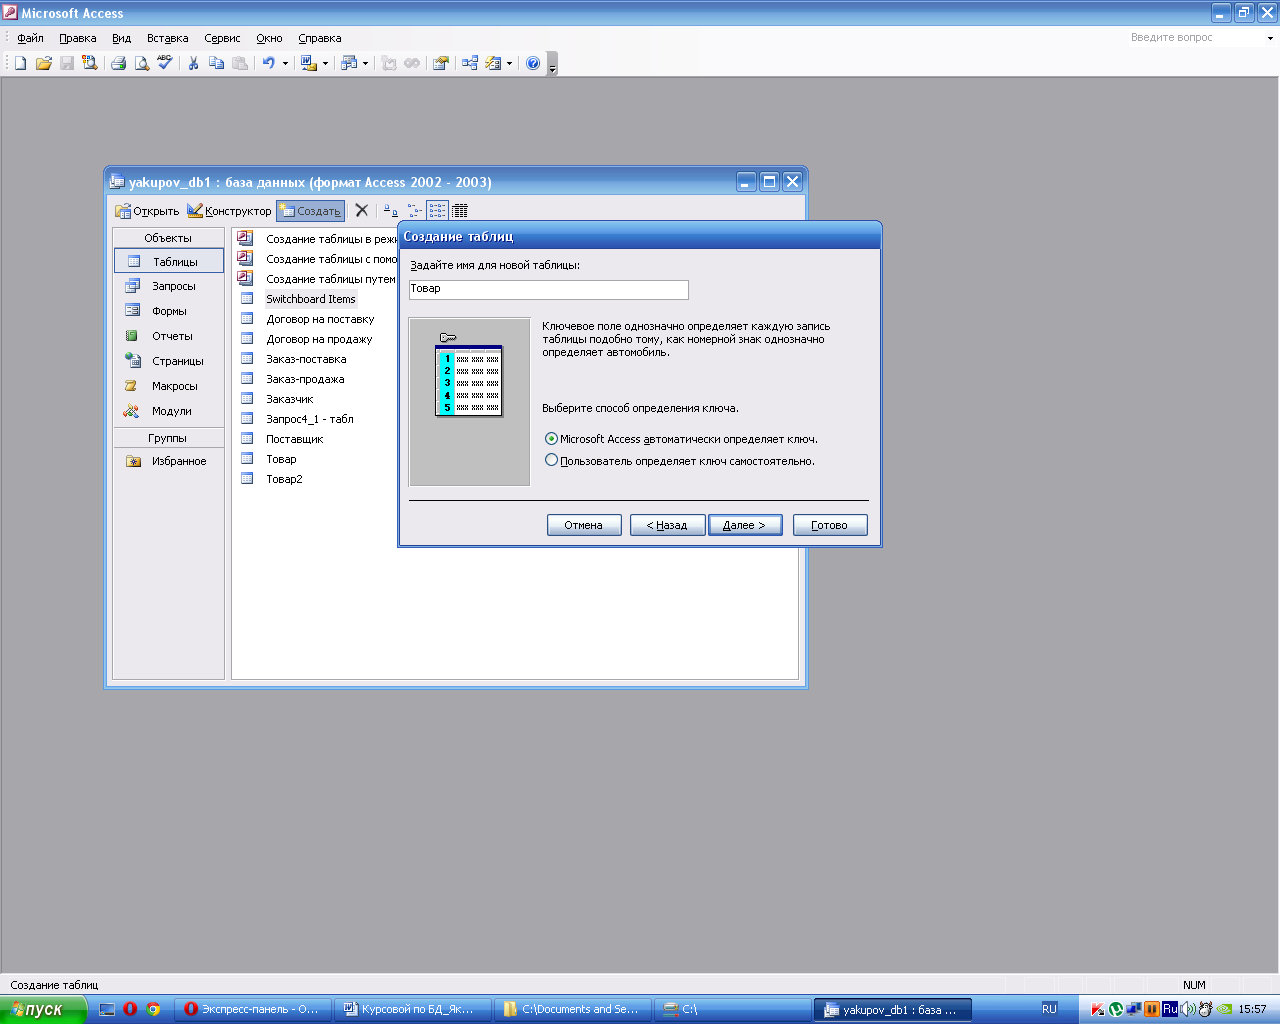Open the Формы objects category
This screenshot has height=1024, width=1280.
pos(169,311)
